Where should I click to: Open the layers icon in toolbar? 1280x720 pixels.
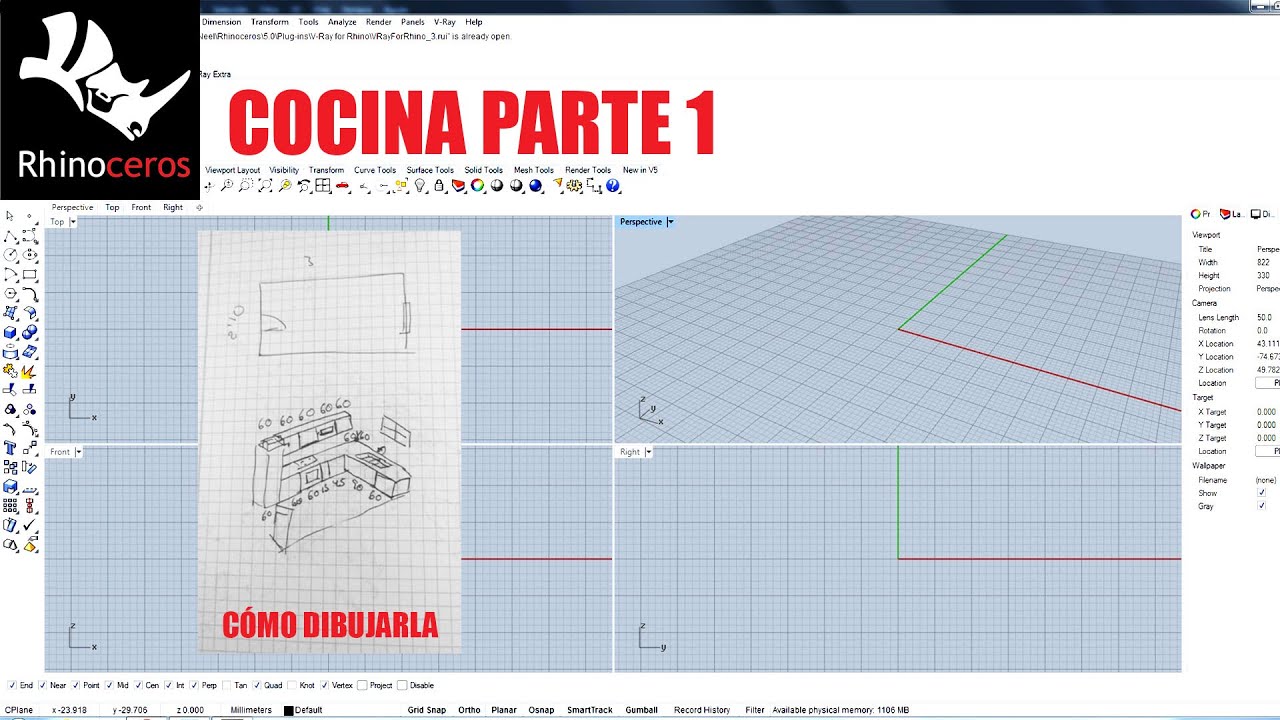point(458,186)
